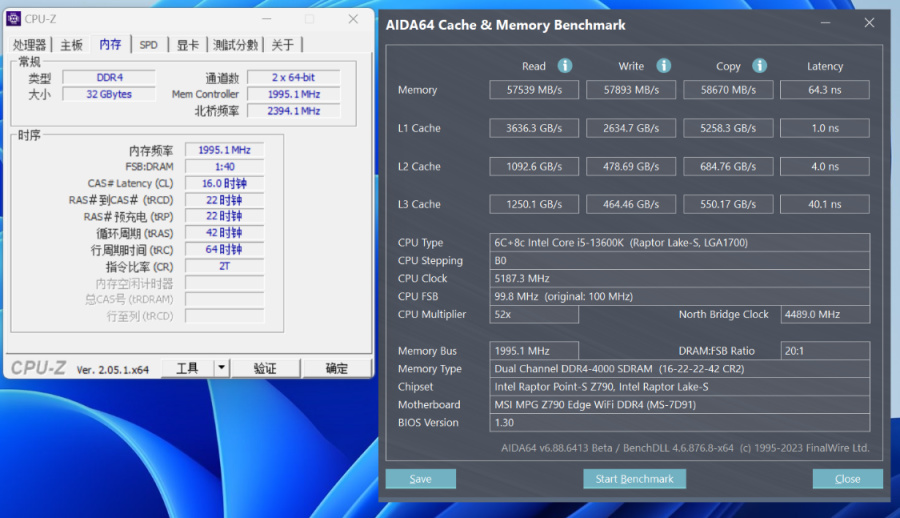Click the Memory Read value 57539 MB/s
The width and height of the screenshot is (900, 518).
click(534, 90)
